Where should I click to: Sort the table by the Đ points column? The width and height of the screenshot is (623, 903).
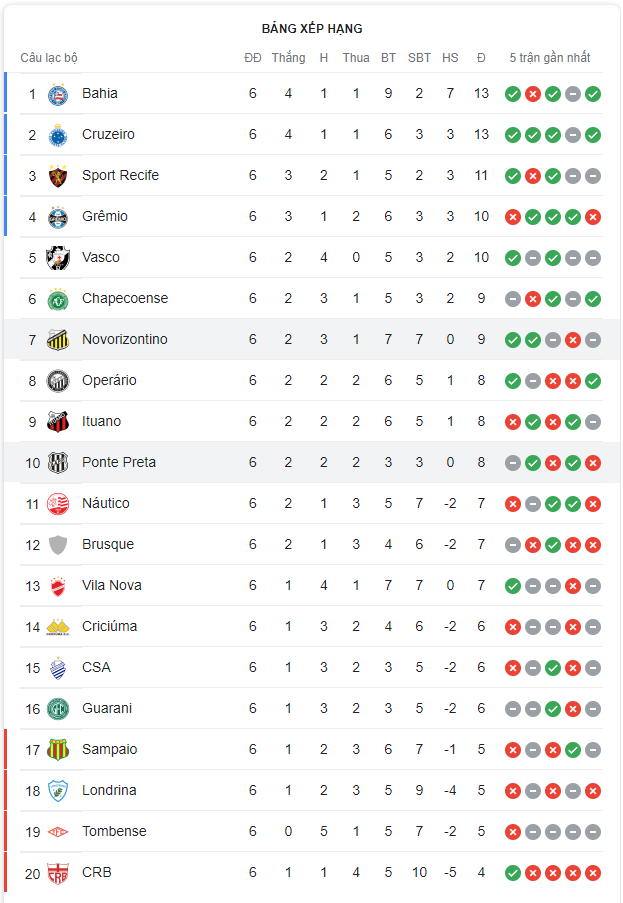click(481, 58)
